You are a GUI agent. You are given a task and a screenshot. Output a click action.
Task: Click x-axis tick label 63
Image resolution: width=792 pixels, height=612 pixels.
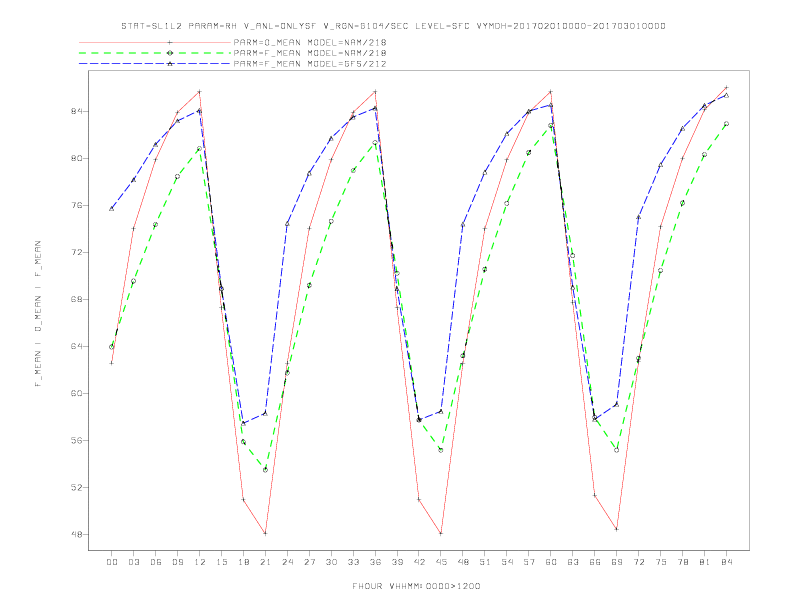(x=573, y=562)
